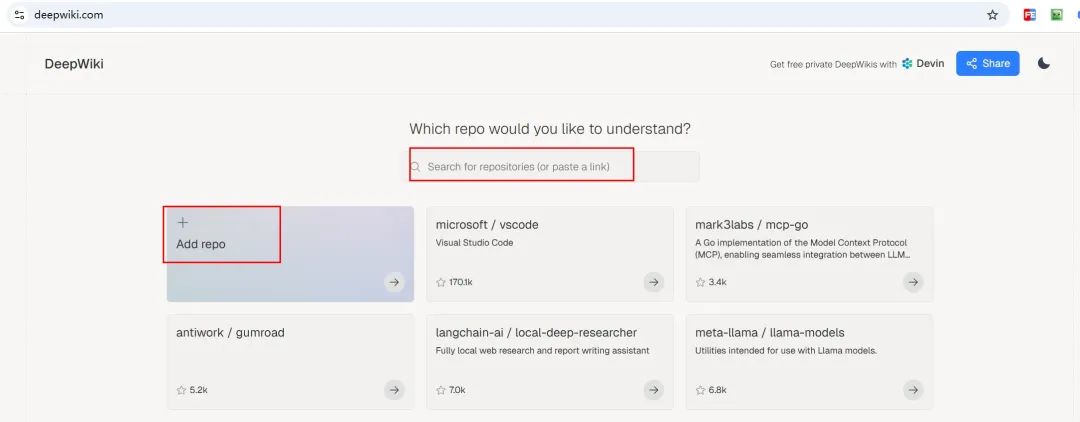Bookmark this page with the star icon

tap(993, 14)
